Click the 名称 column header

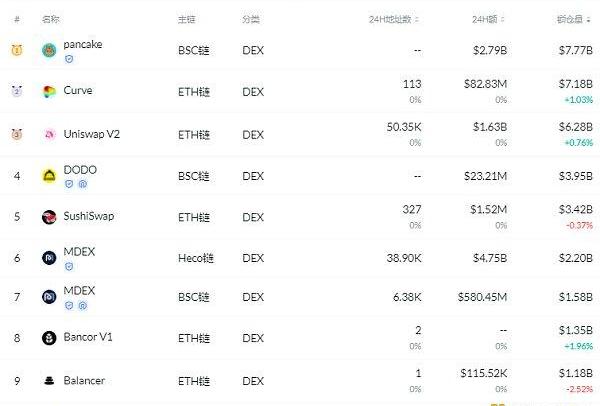point(50,19)
